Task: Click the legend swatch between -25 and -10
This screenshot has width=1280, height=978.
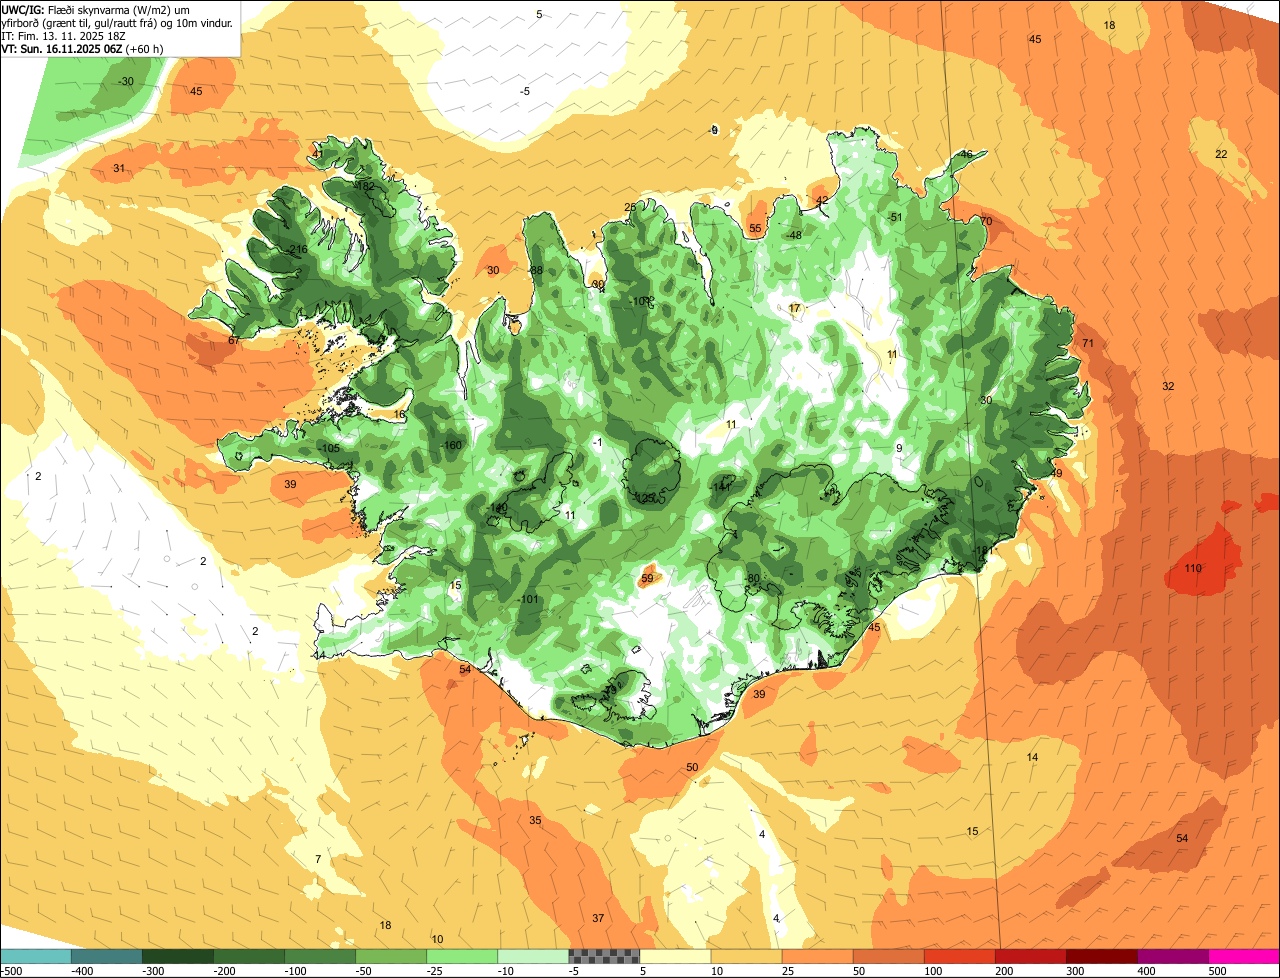Action: tap(462, 956)
